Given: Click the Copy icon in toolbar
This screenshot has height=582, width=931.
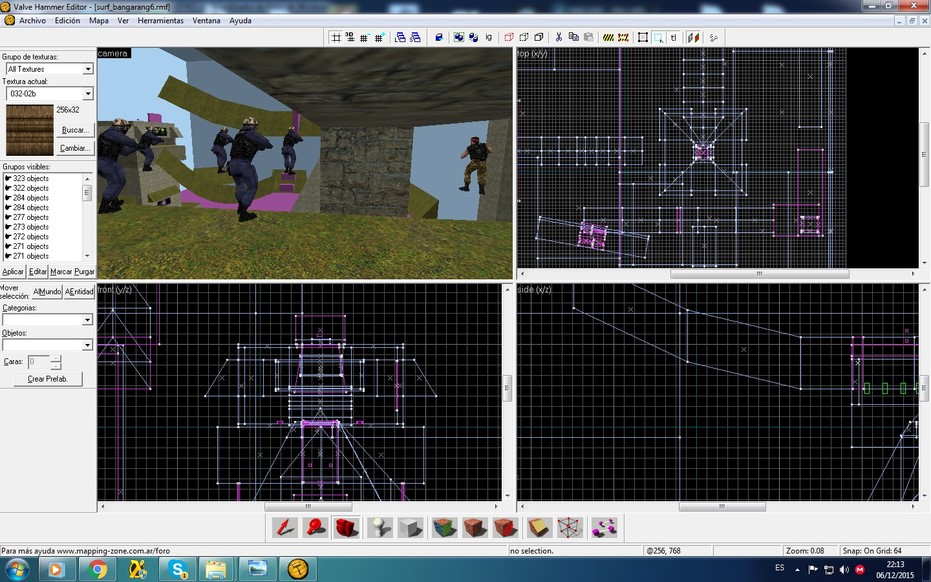Looking at the screenshot, I should point(574,37).
